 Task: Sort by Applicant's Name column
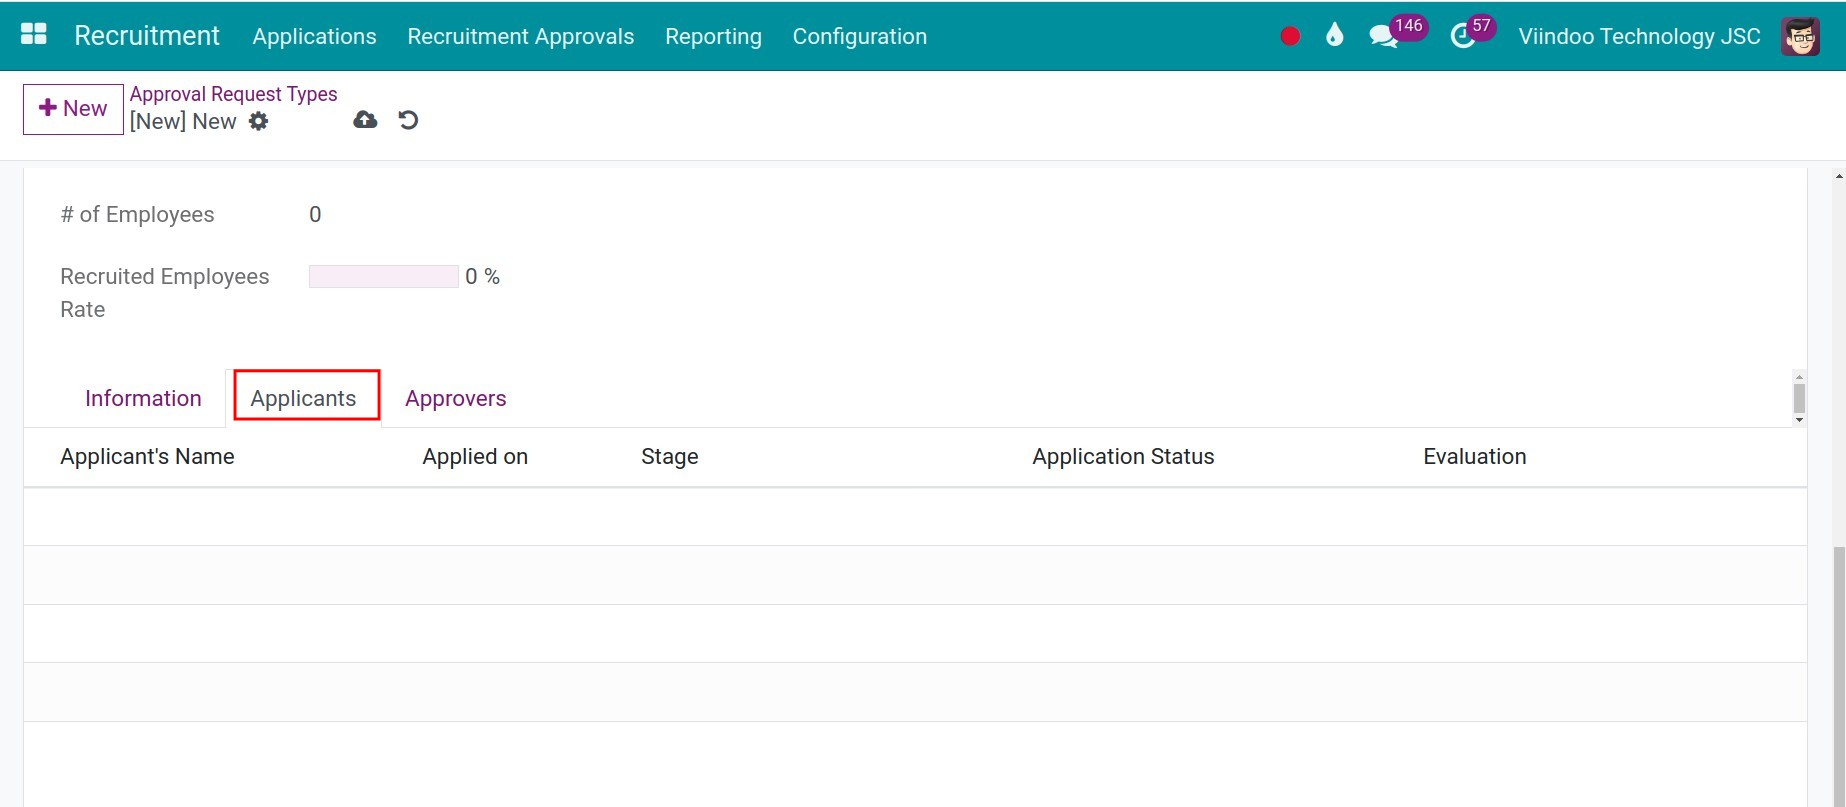click(x=147, y=457)
